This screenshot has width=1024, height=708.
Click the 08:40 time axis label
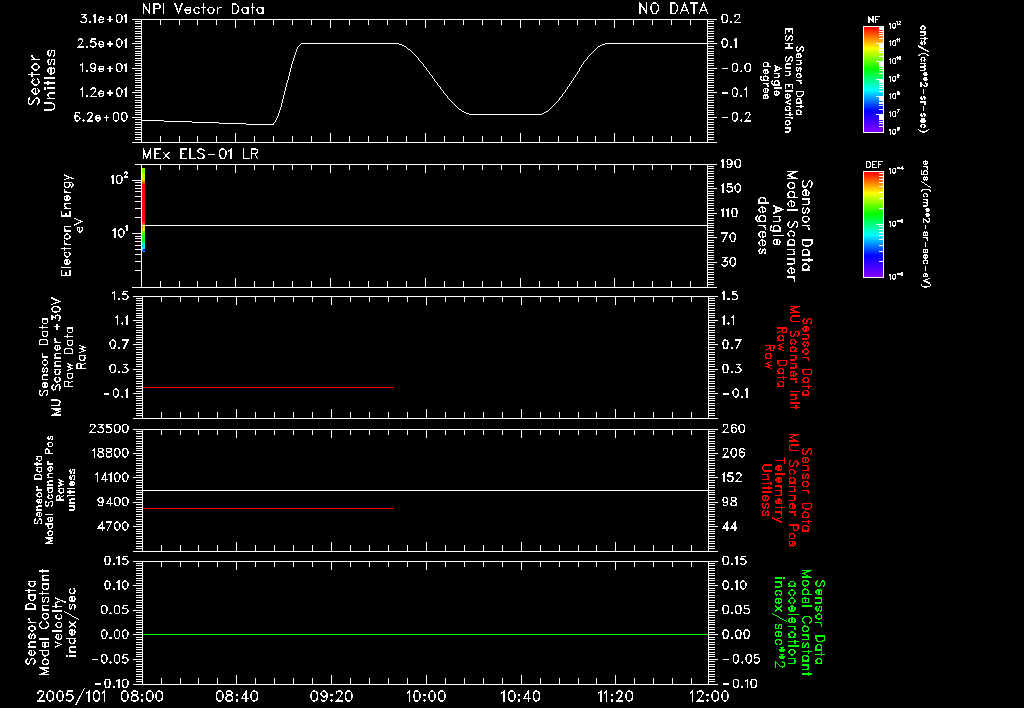[x=236, y=696]
